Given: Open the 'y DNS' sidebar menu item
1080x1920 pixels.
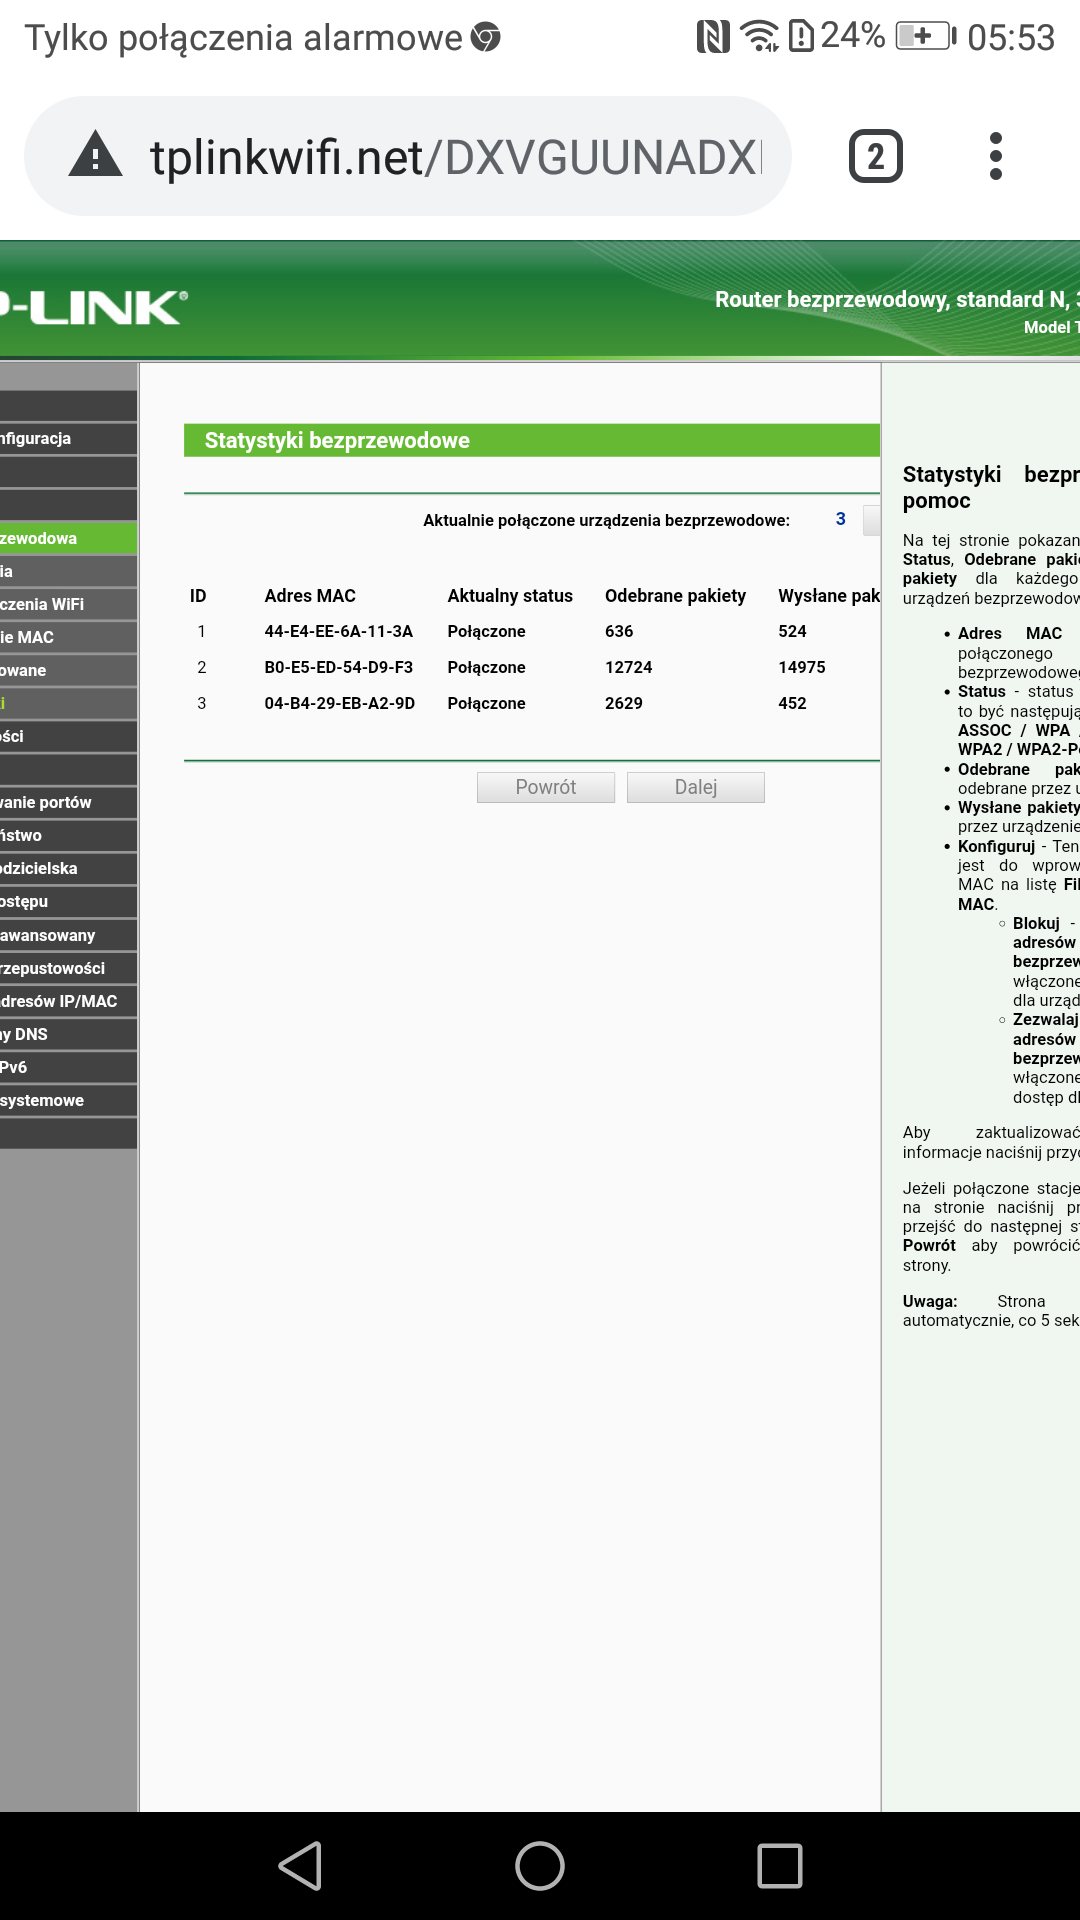Looking at the screenshot, I should (68, 1034).
